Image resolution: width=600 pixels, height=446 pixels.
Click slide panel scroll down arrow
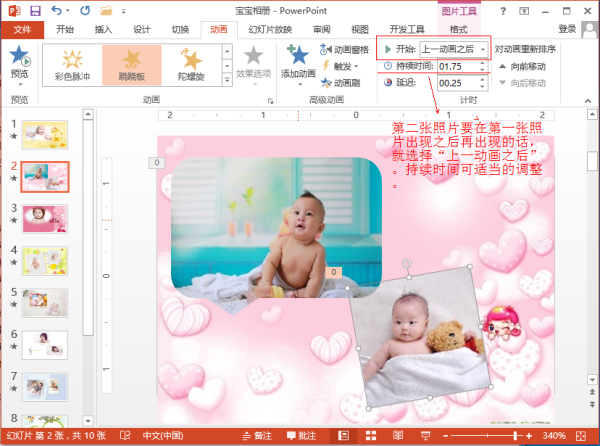coord(88,421)
